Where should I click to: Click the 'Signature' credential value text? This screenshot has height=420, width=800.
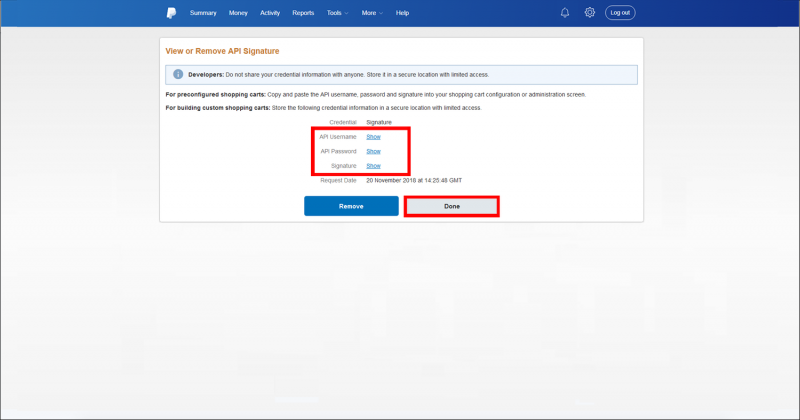379,122
